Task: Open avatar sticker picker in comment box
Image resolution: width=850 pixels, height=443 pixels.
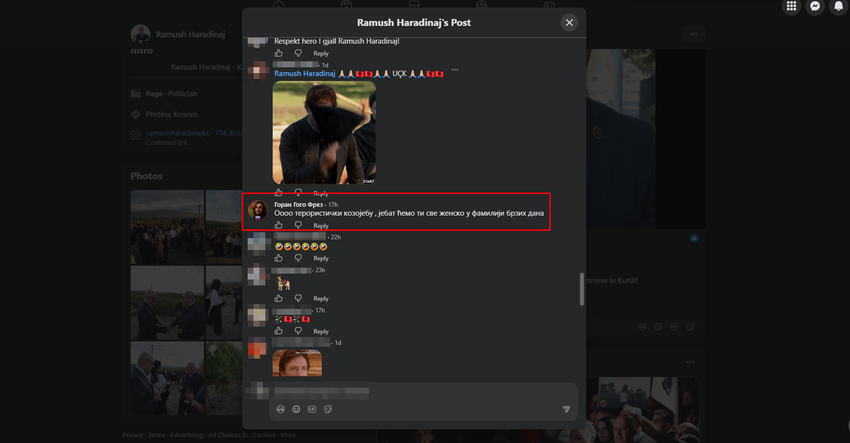Action: 280,409
